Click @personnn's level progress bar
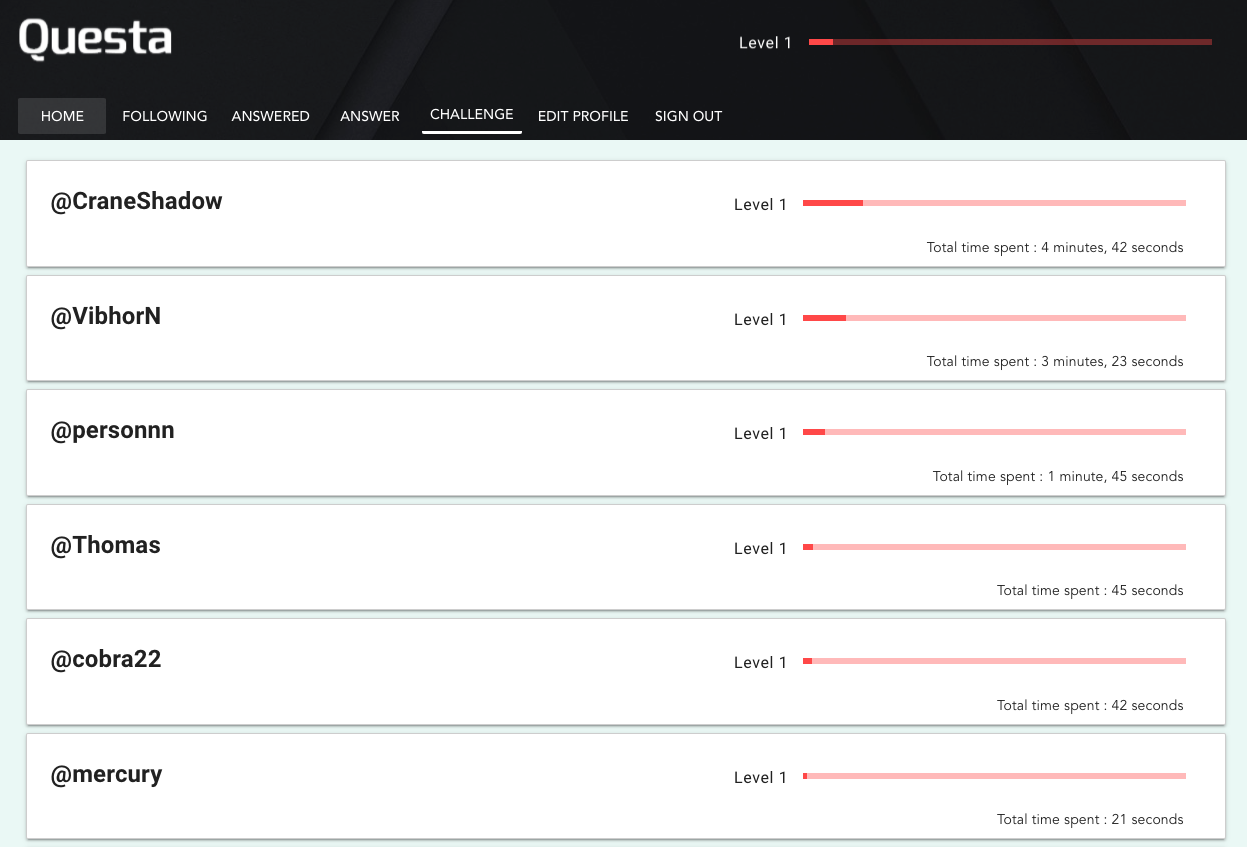The height and width of the screenshot is (847, 1247). click(994, 432)
